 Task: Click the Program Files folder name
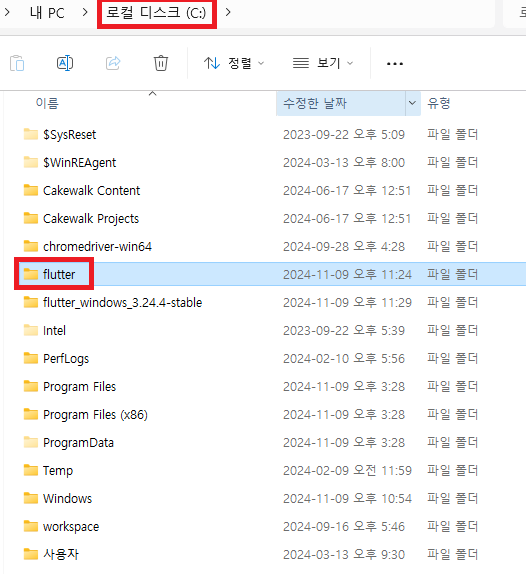79,387
